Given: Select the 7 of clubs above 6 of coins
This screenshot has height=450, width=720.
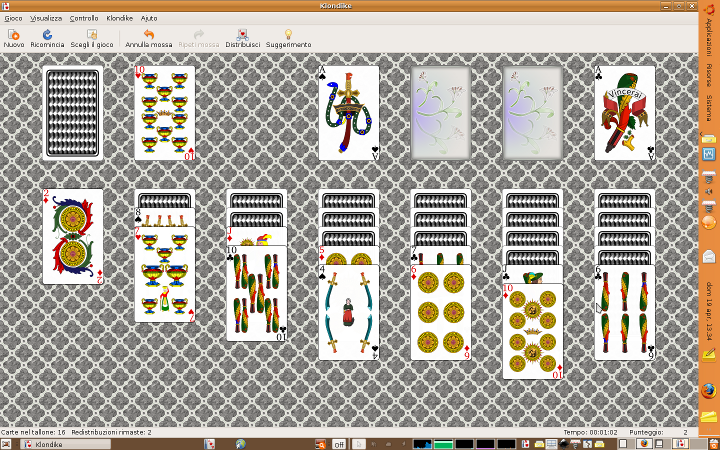Looking at the screenshot, I should [x=441, y=255].
